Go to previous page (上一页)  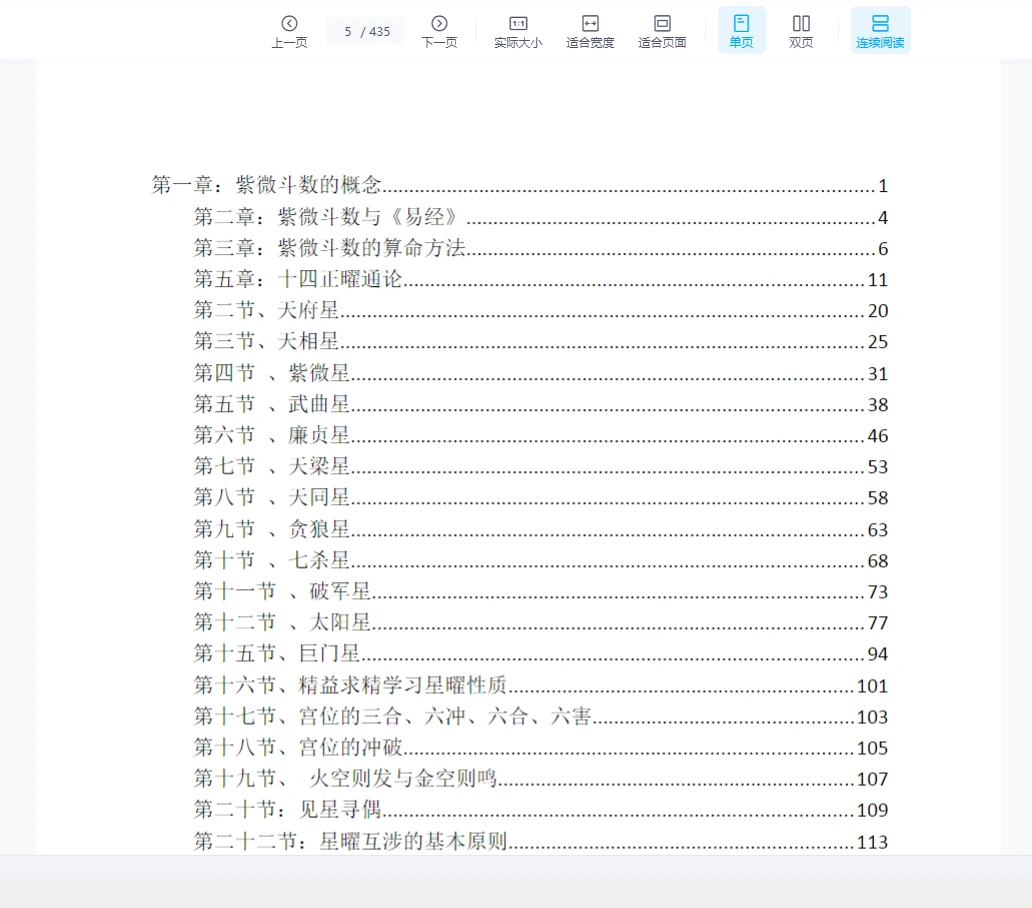point(289,31)
